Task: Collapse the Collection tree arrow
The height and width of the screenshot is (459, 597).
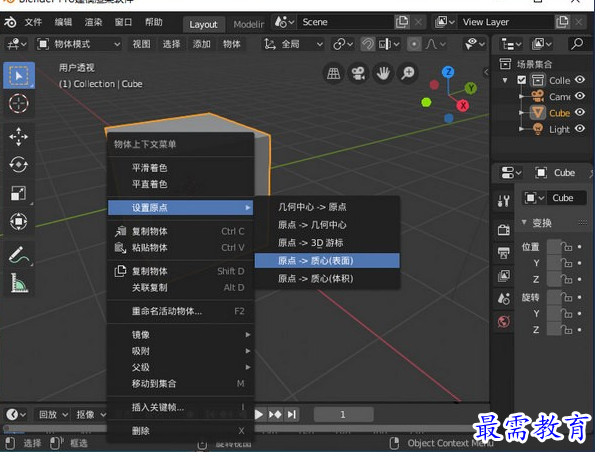Action: pos(505,80)
